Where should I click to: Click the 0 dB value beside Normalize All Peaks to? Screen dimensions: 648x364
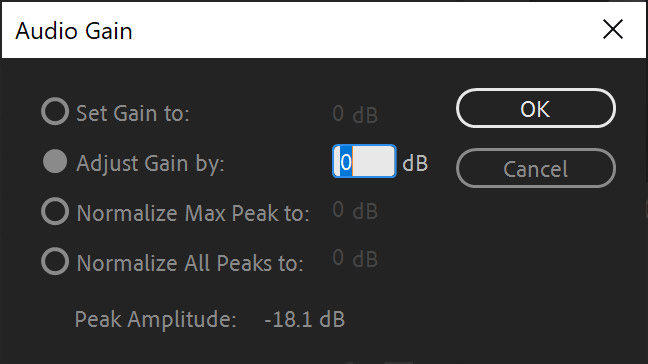click(x=355, y=259)
